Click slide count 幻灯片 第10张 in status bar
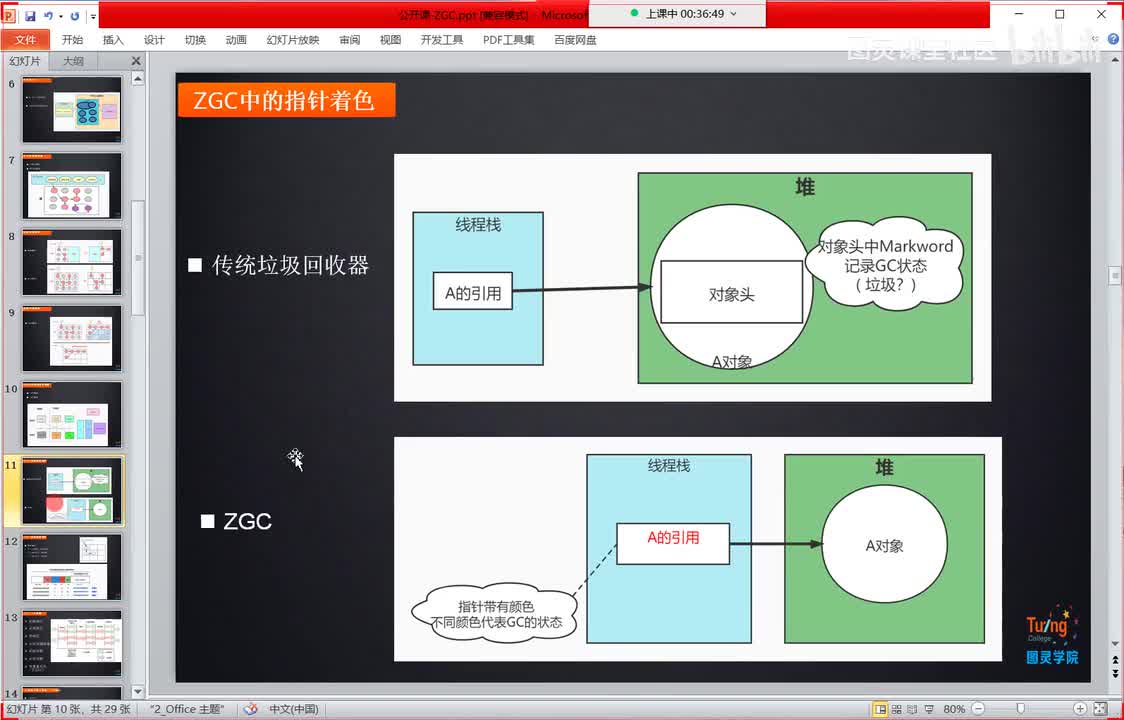 (70, 709)
